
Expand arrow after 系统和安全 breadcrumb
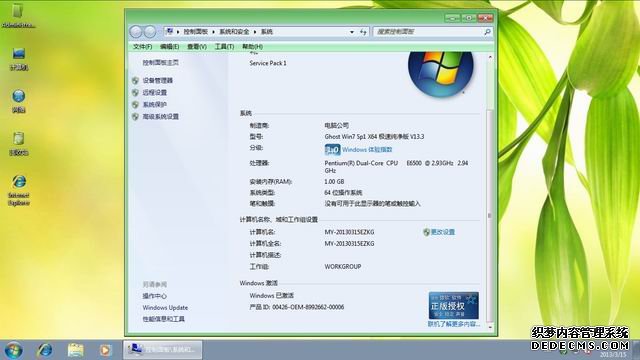click(x=255, y=32)
